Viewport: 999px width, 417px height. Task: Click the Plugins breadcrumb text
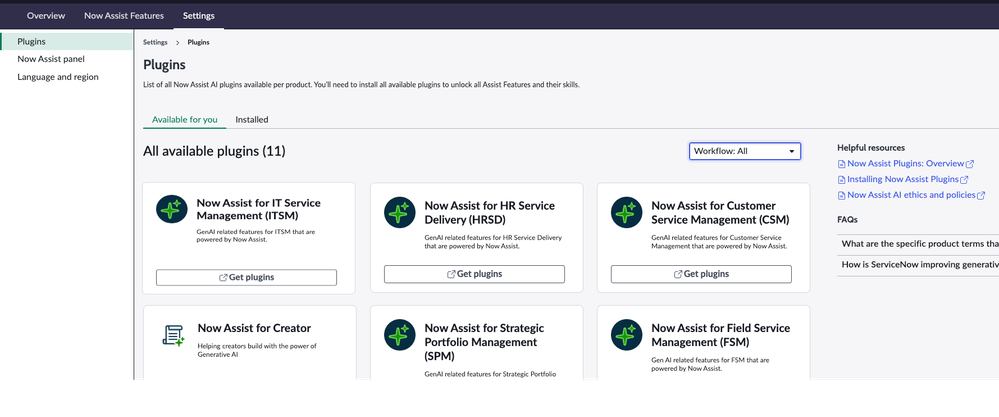tap(198, 43)
